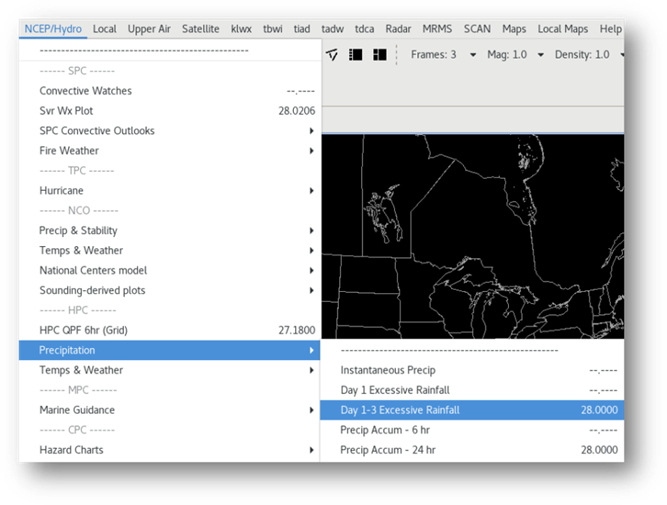667x505 pixels.
Task: Open the Local Maps menu
Action: (x=563, y=29)
